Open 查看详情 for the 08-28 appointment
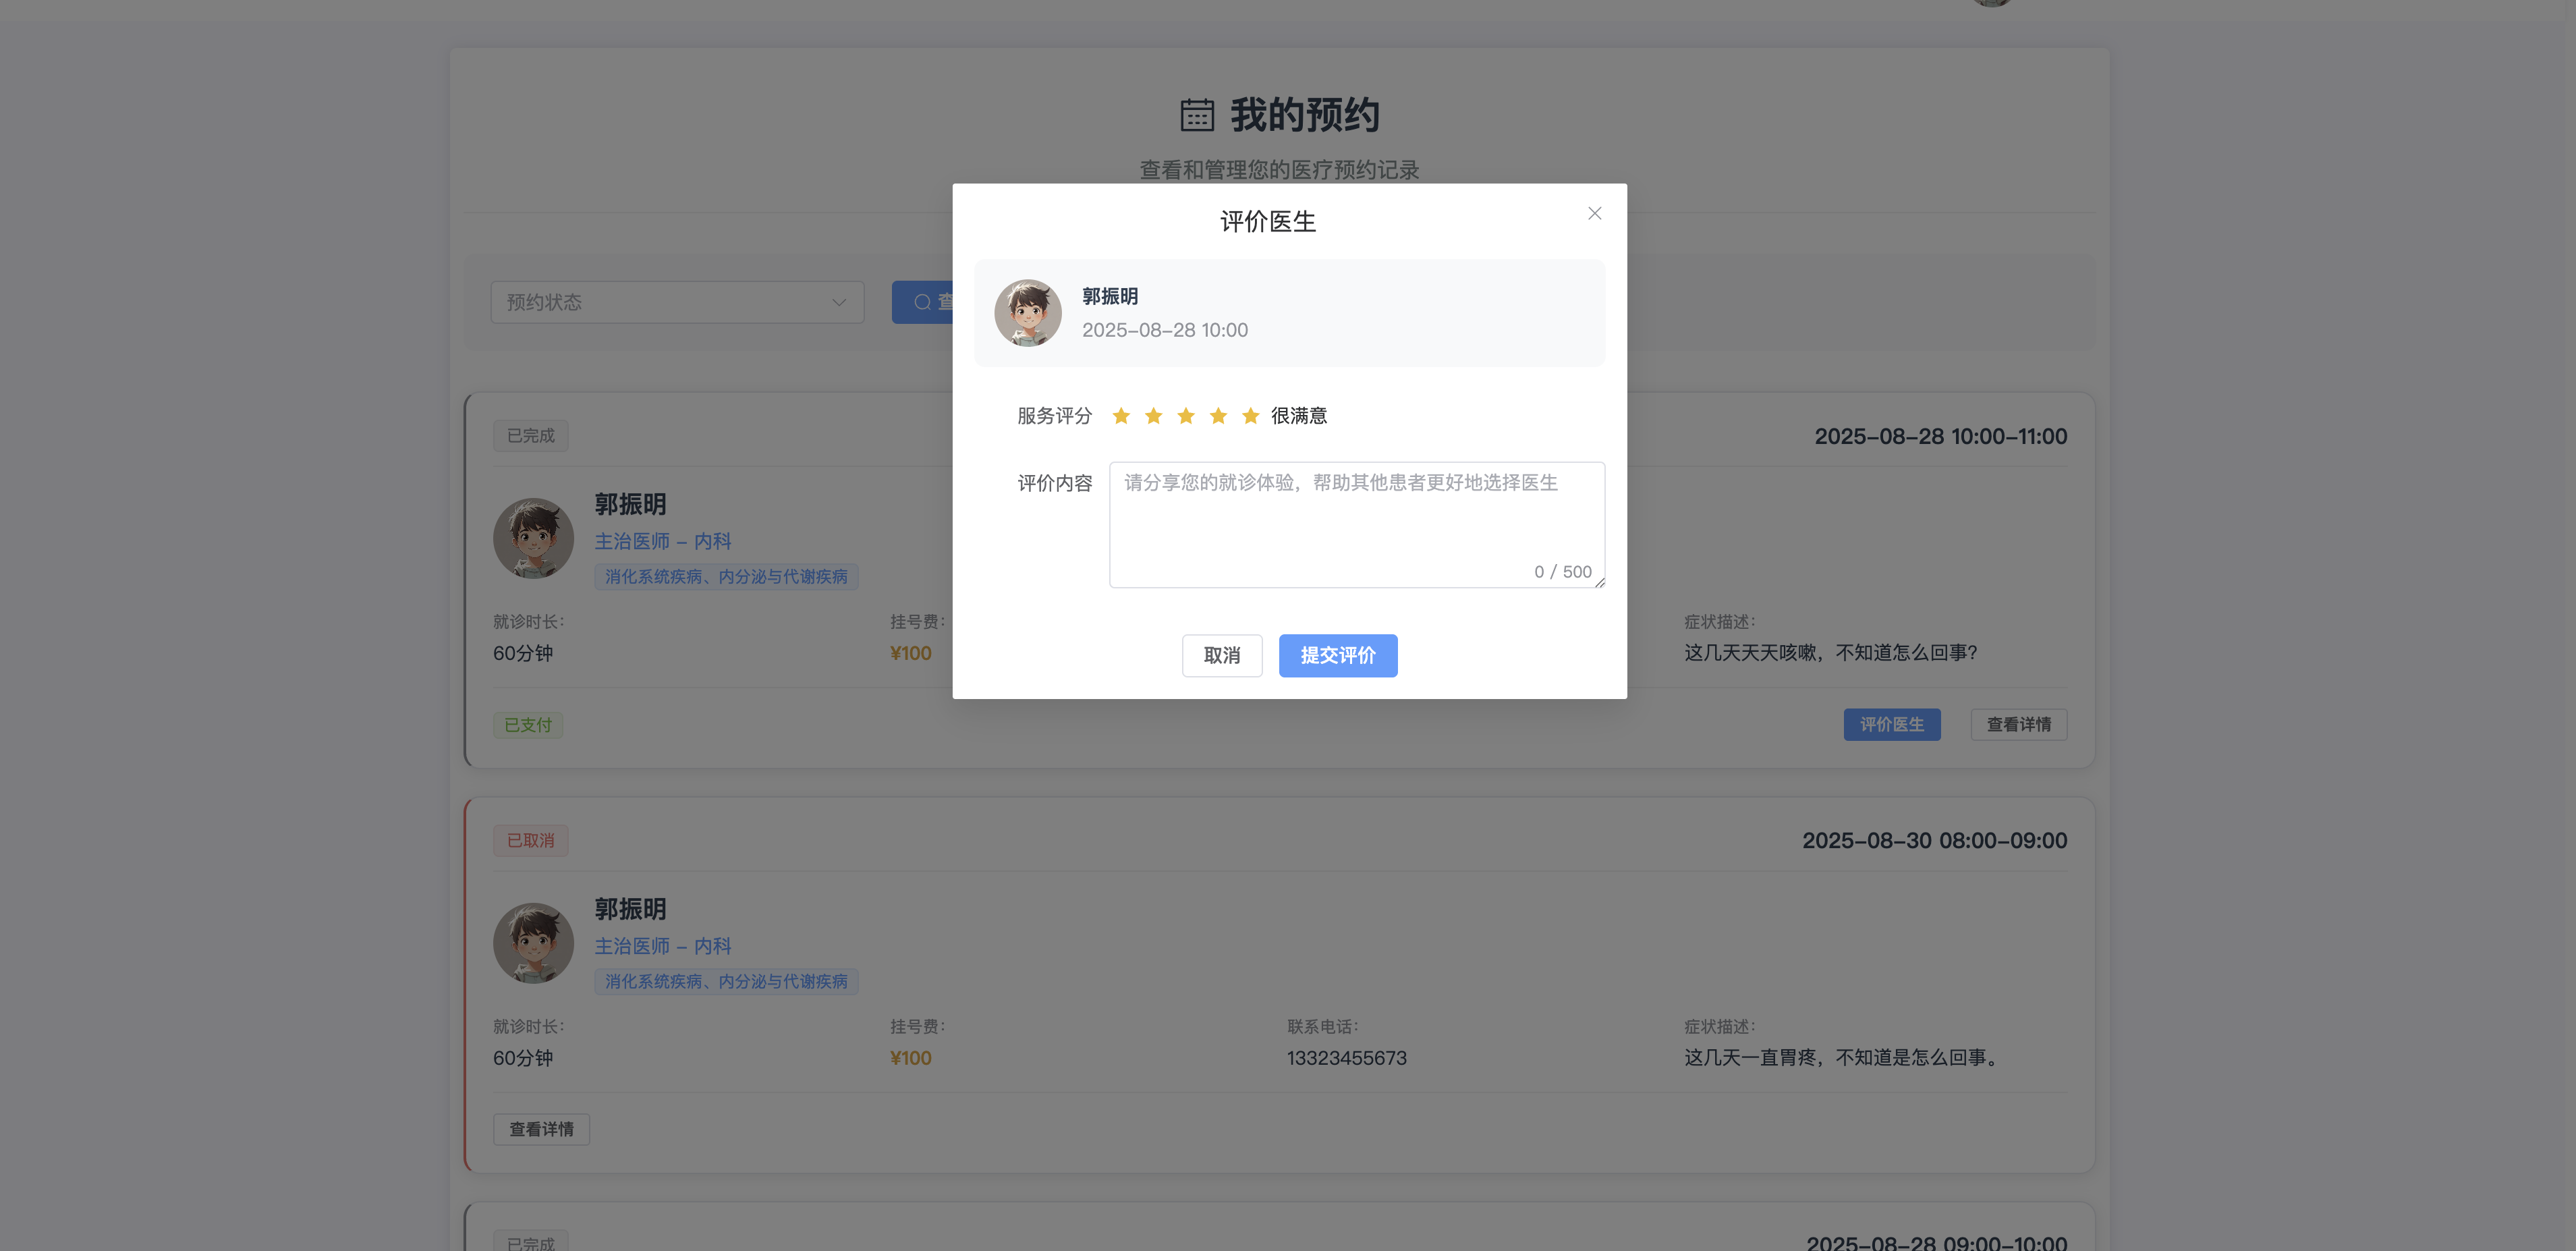This screenshot has width=2576, height=1251. (2018, 724)
